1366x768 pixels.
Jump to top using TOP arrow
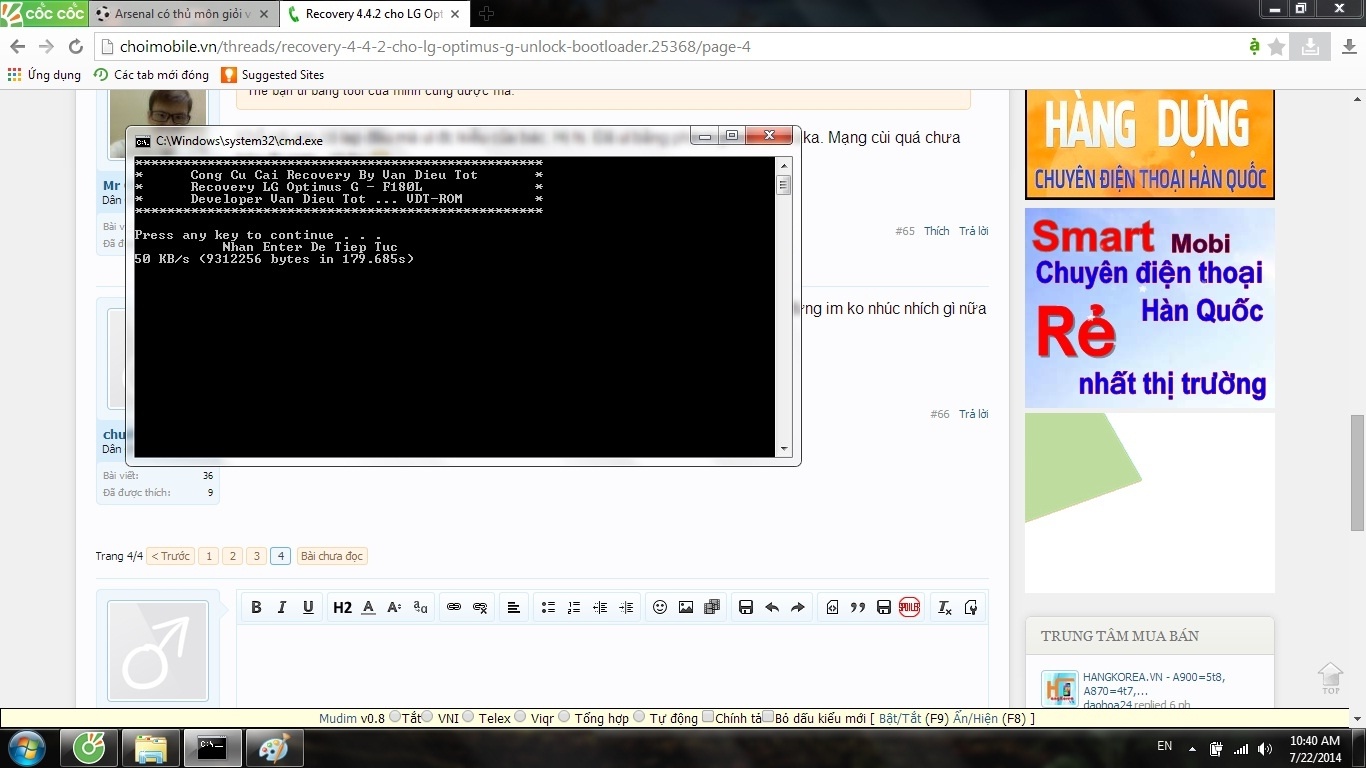(1330, 678)
